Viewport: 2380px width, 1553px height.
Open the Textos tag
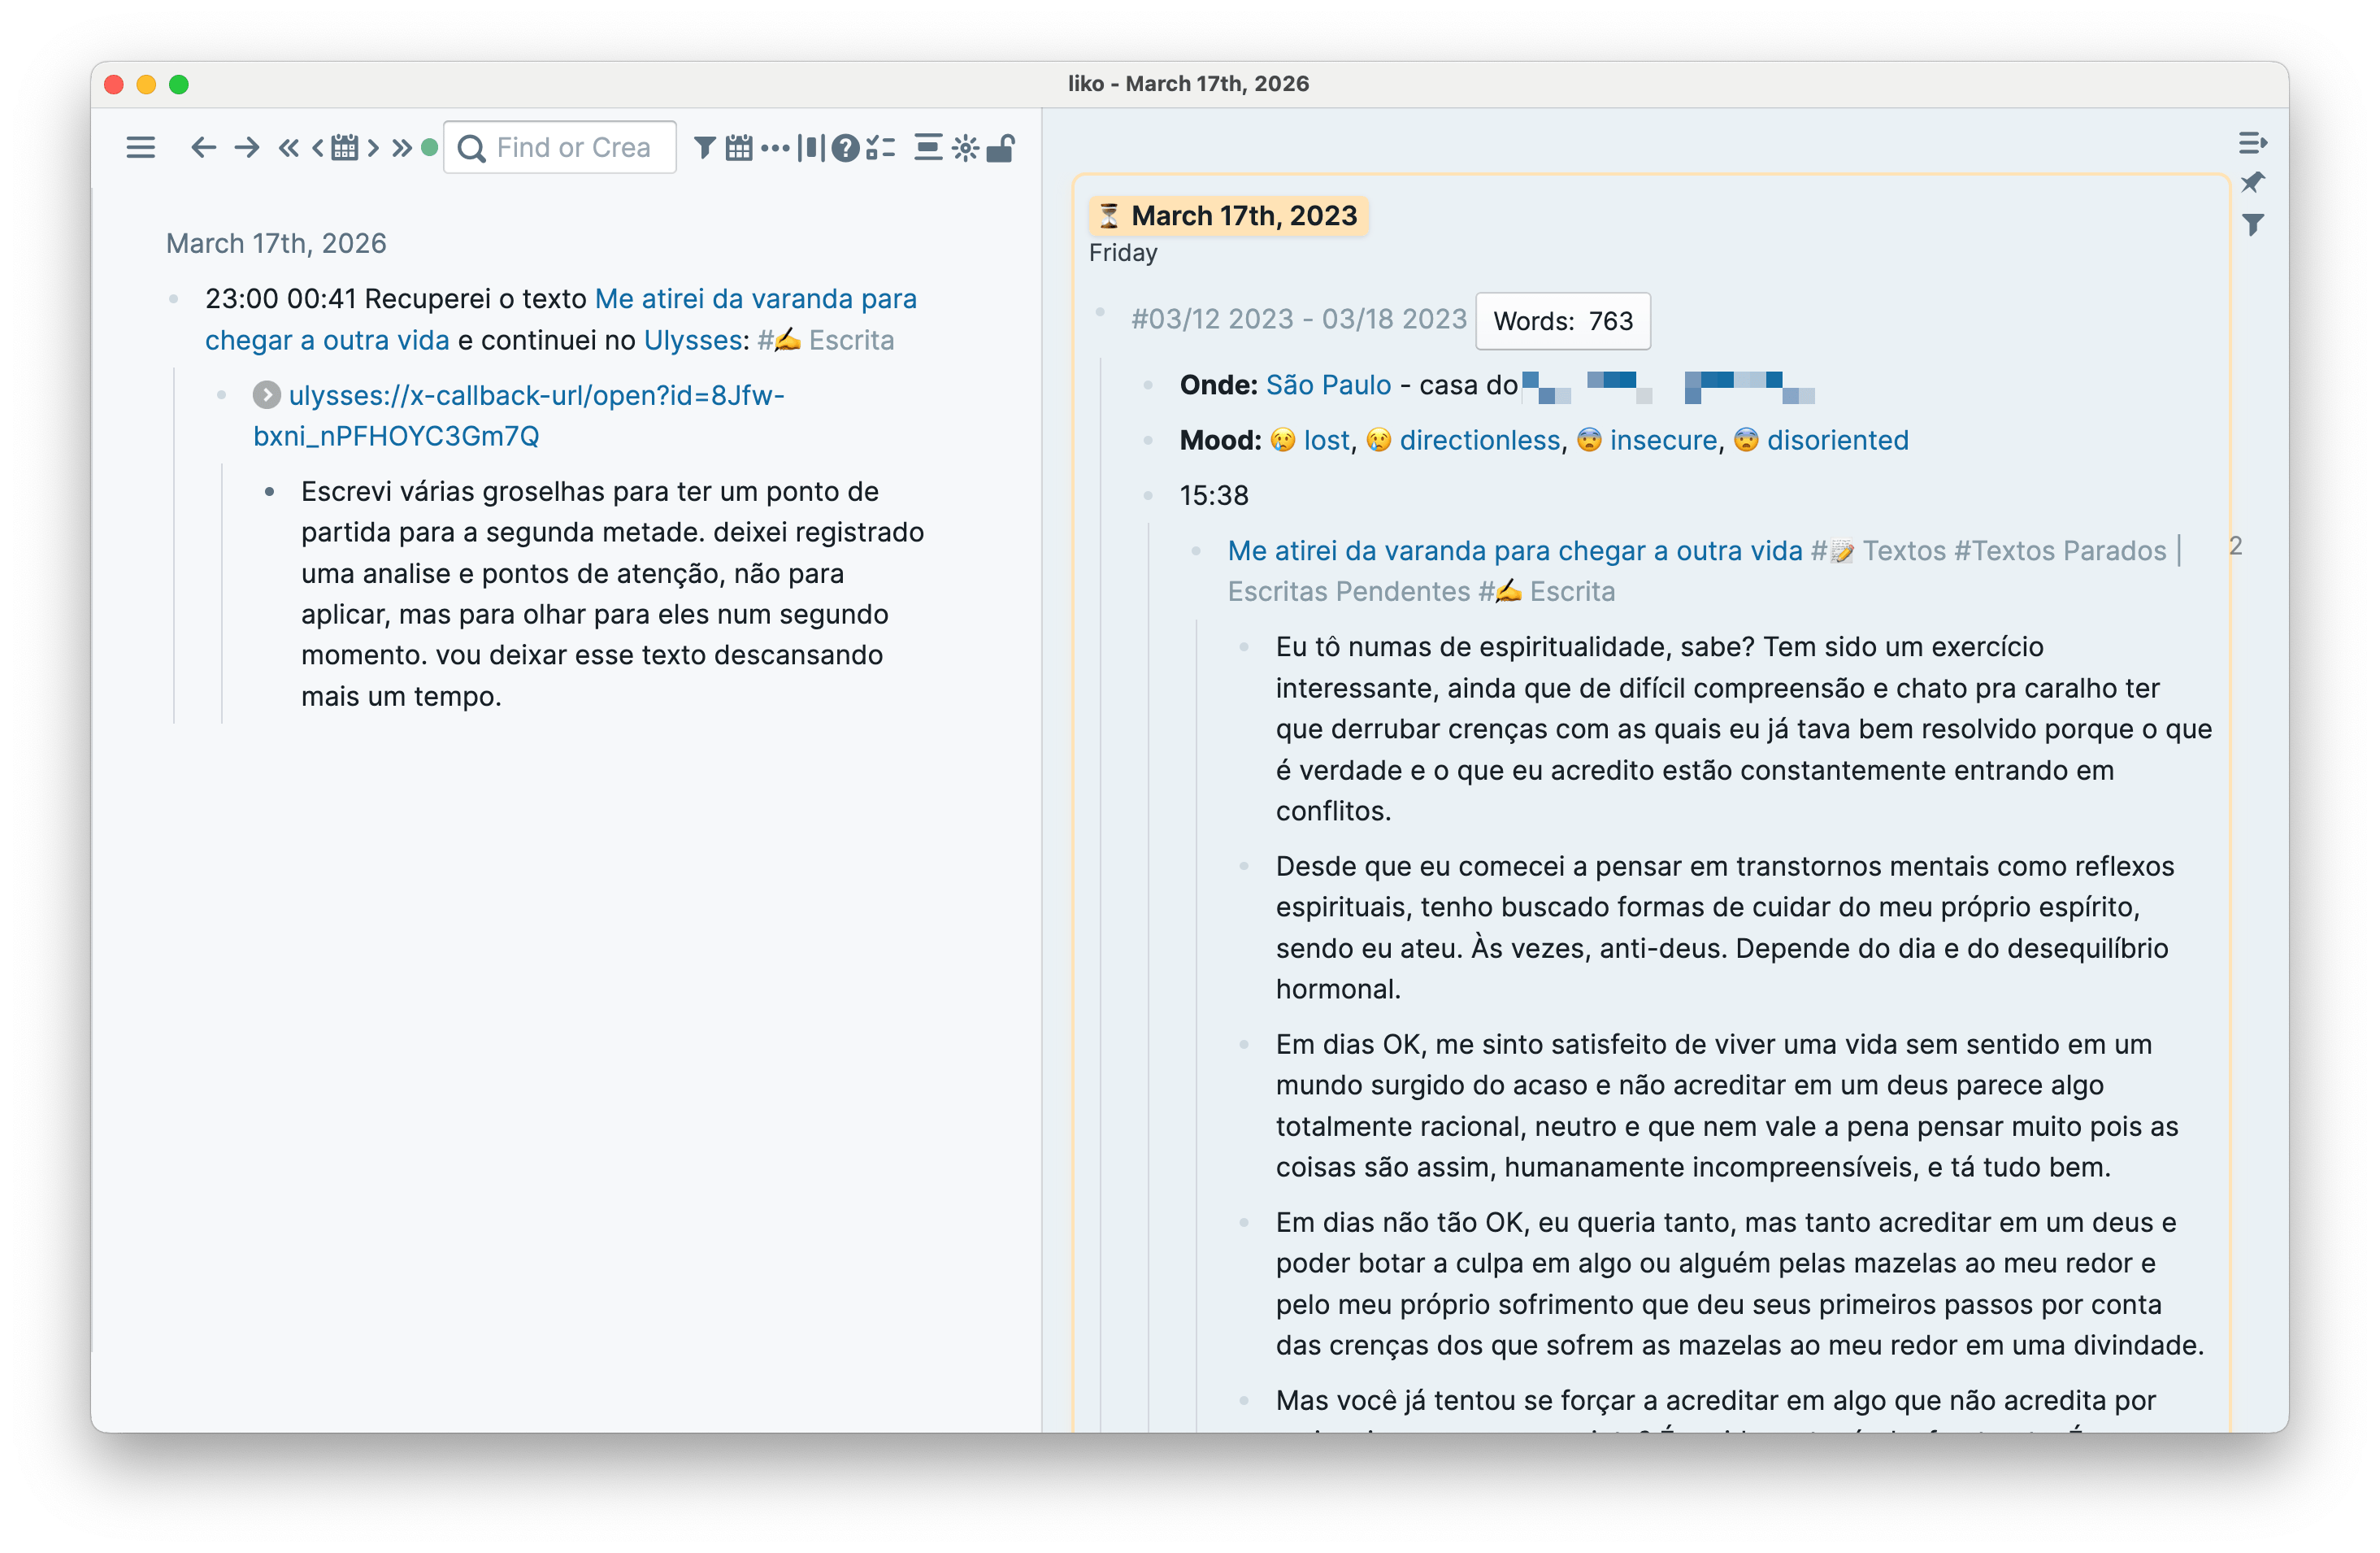tap(1878, 550)
